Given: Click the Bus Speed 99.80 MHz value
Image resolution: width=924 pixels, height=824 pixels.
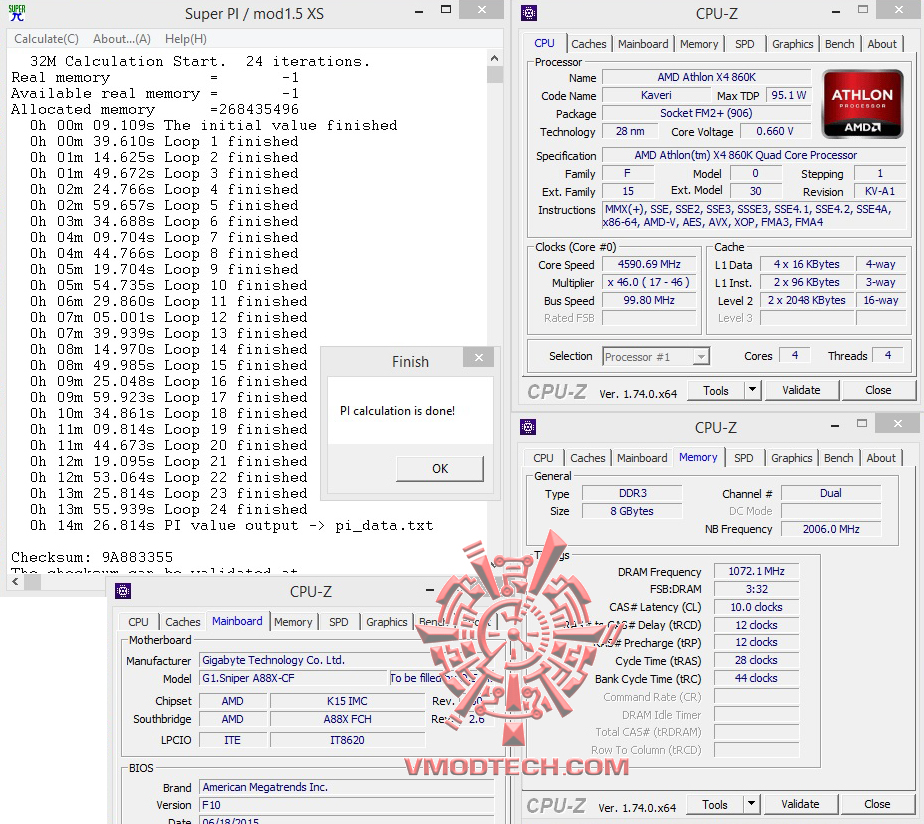Looking at the screenshot, I should (x=649, y=300).
